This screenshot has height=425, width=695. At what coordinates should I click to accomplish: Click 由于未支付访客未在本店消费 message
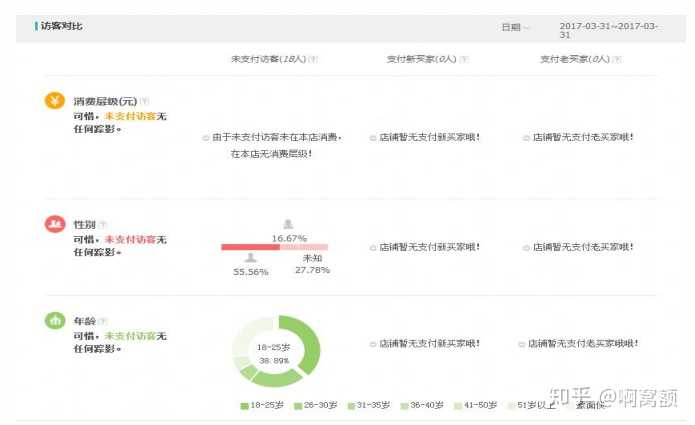[x=277, y=138]
